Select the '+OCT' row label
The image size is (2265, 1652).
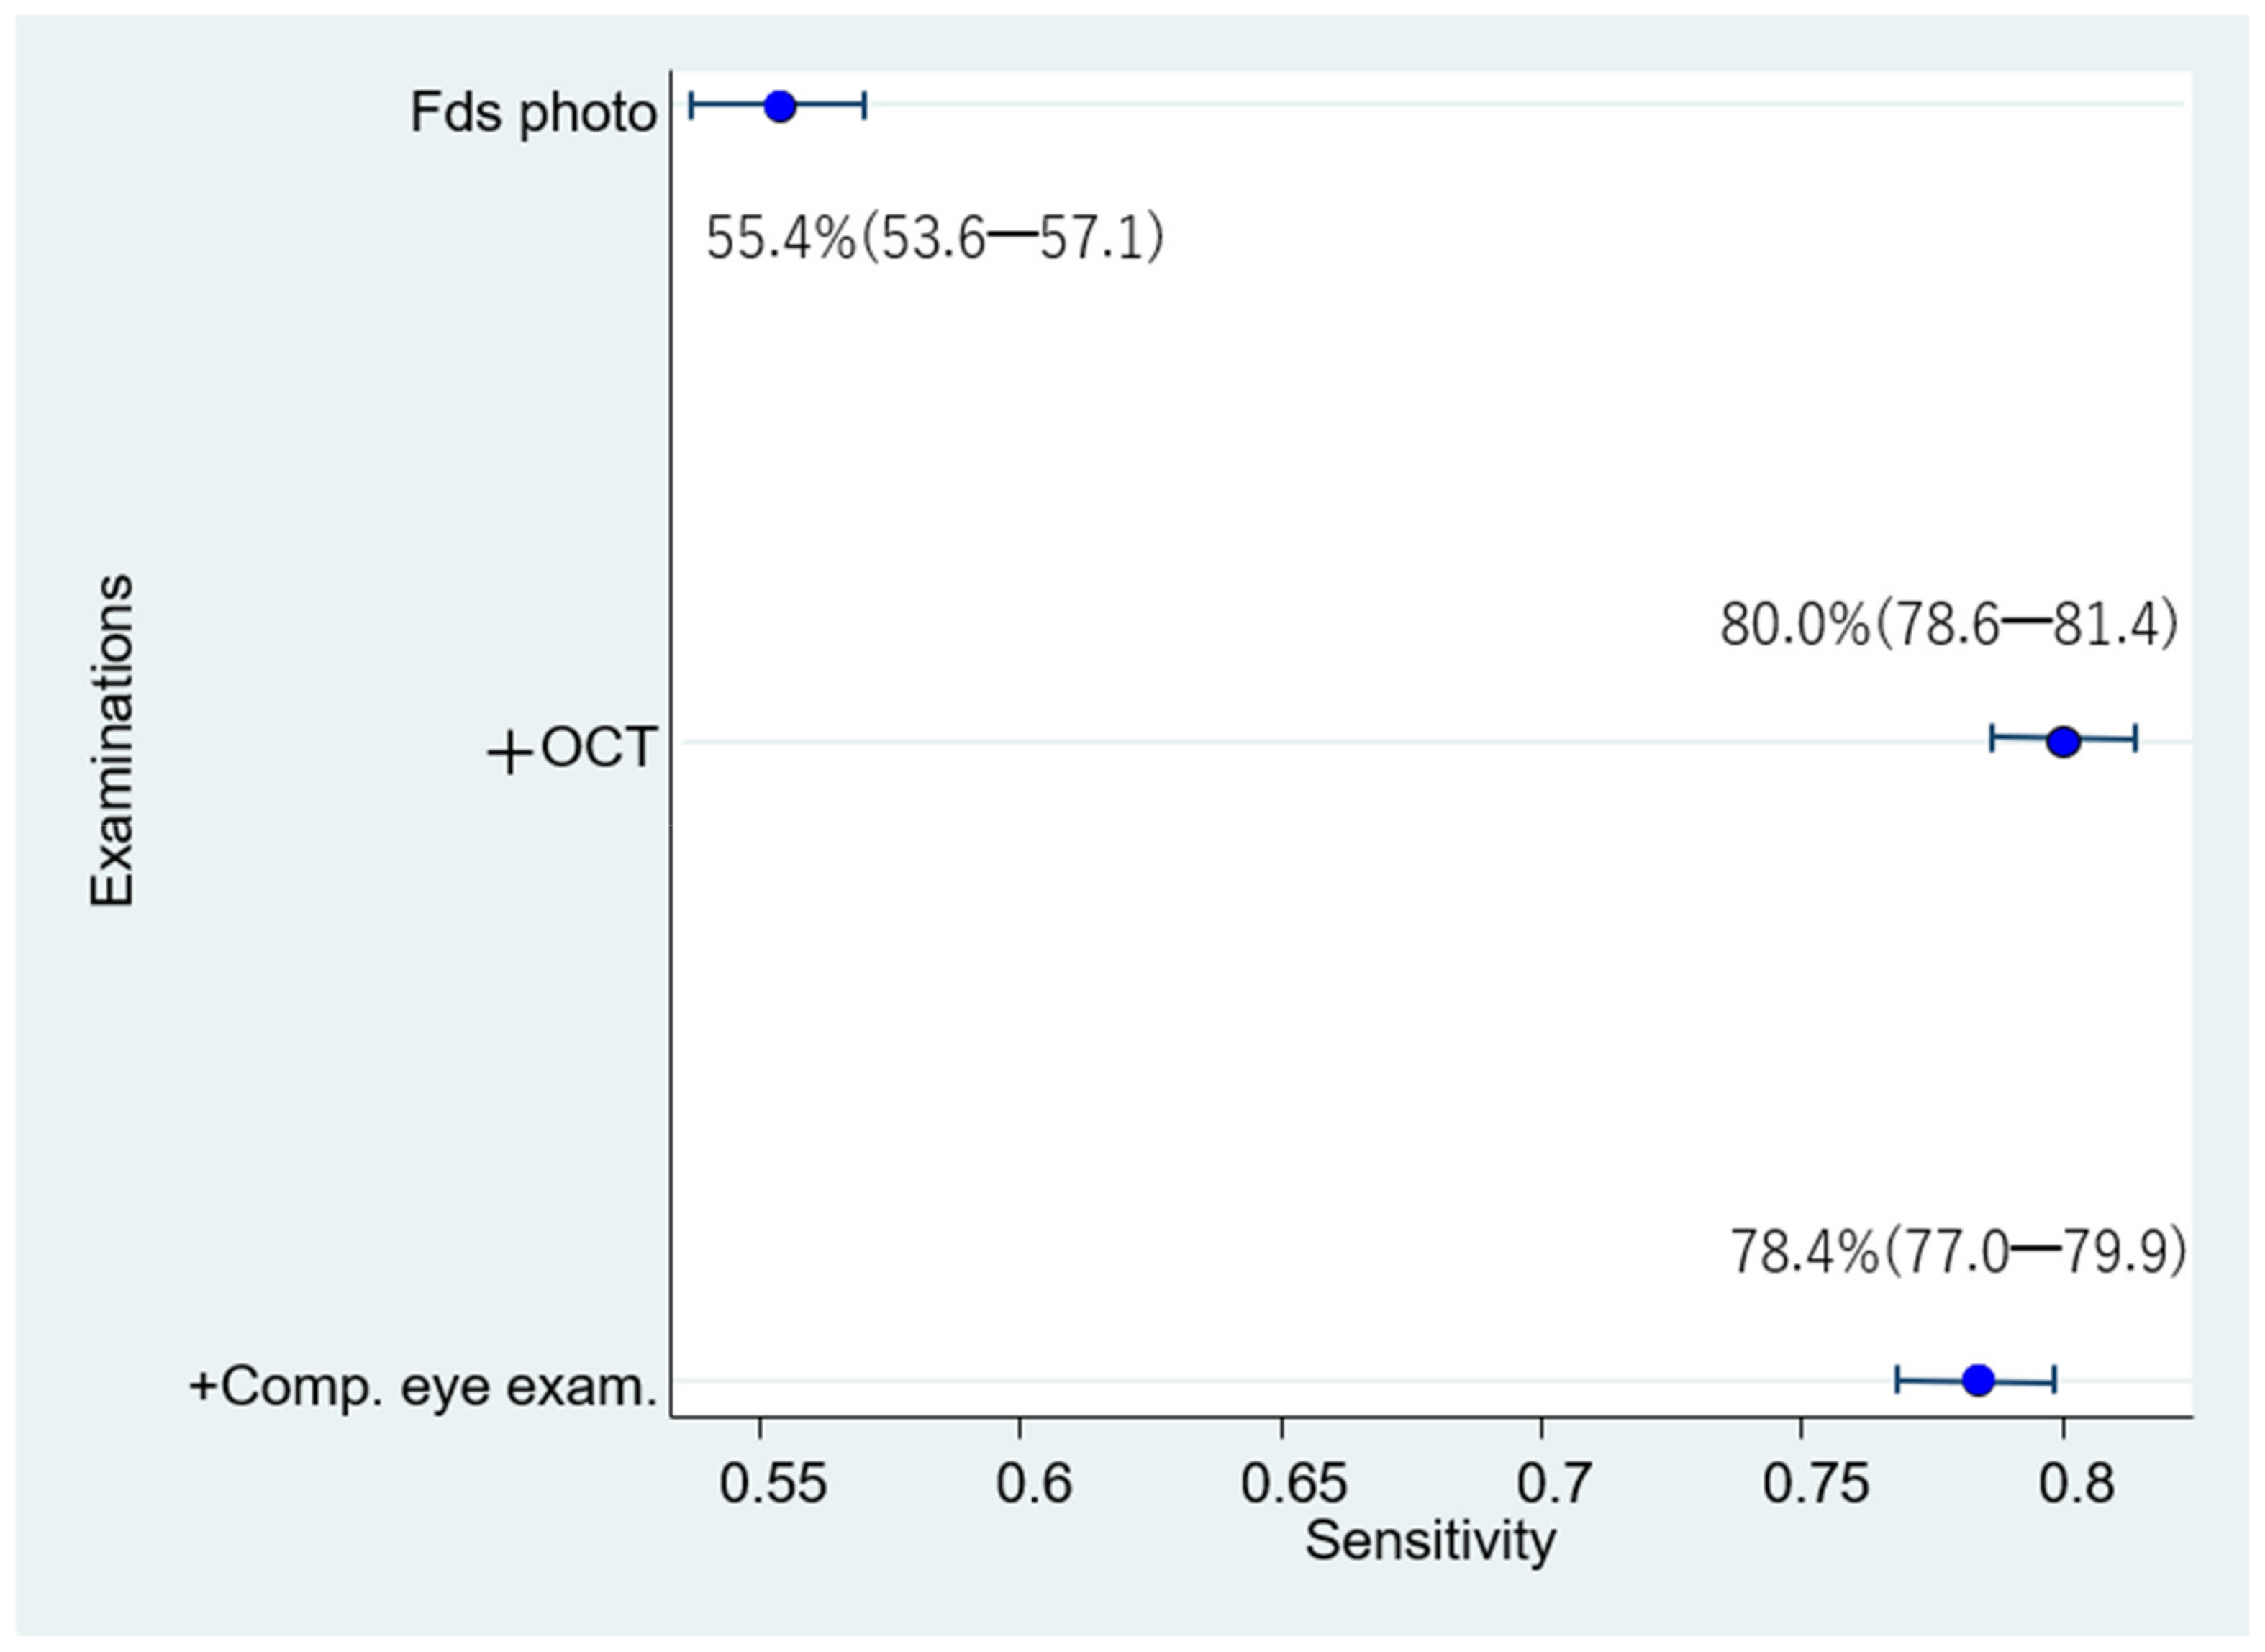pyautogui.click(x=572, y=748)
